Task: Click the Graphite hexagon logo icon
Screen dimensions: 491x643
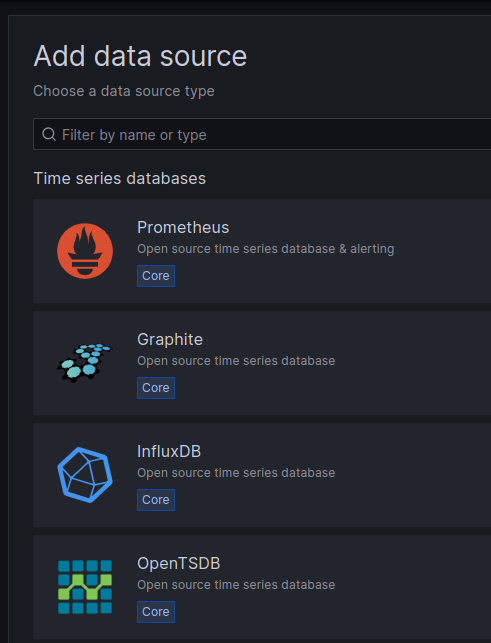Action: [x=85, y=363]
